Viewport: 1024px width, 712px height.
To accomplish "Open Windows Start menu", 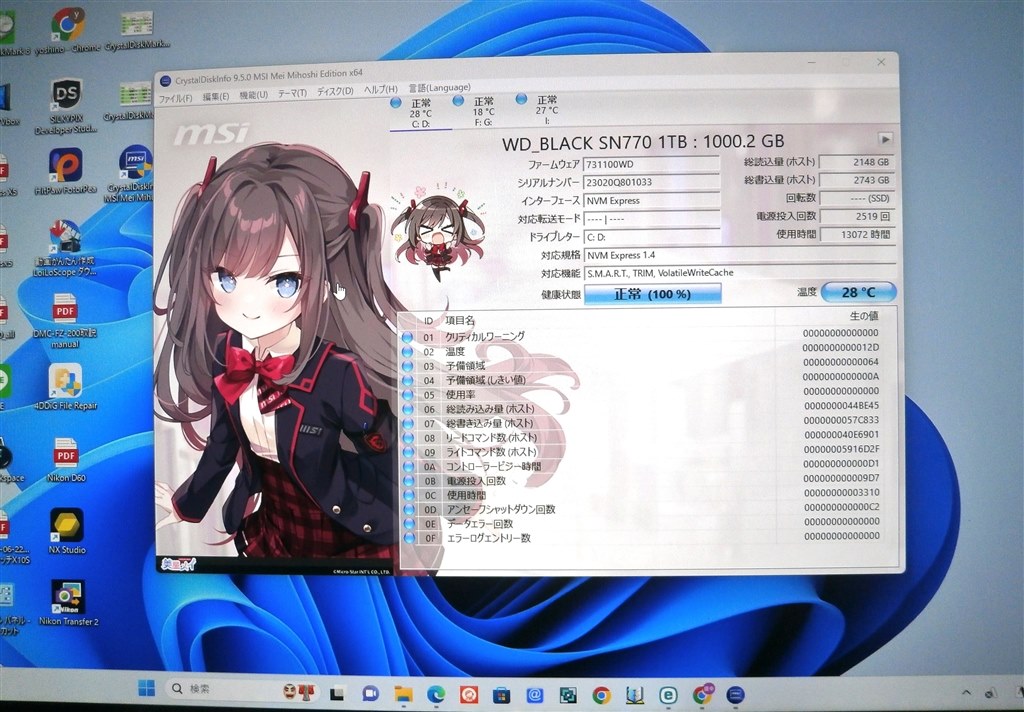I will point(146,688).
